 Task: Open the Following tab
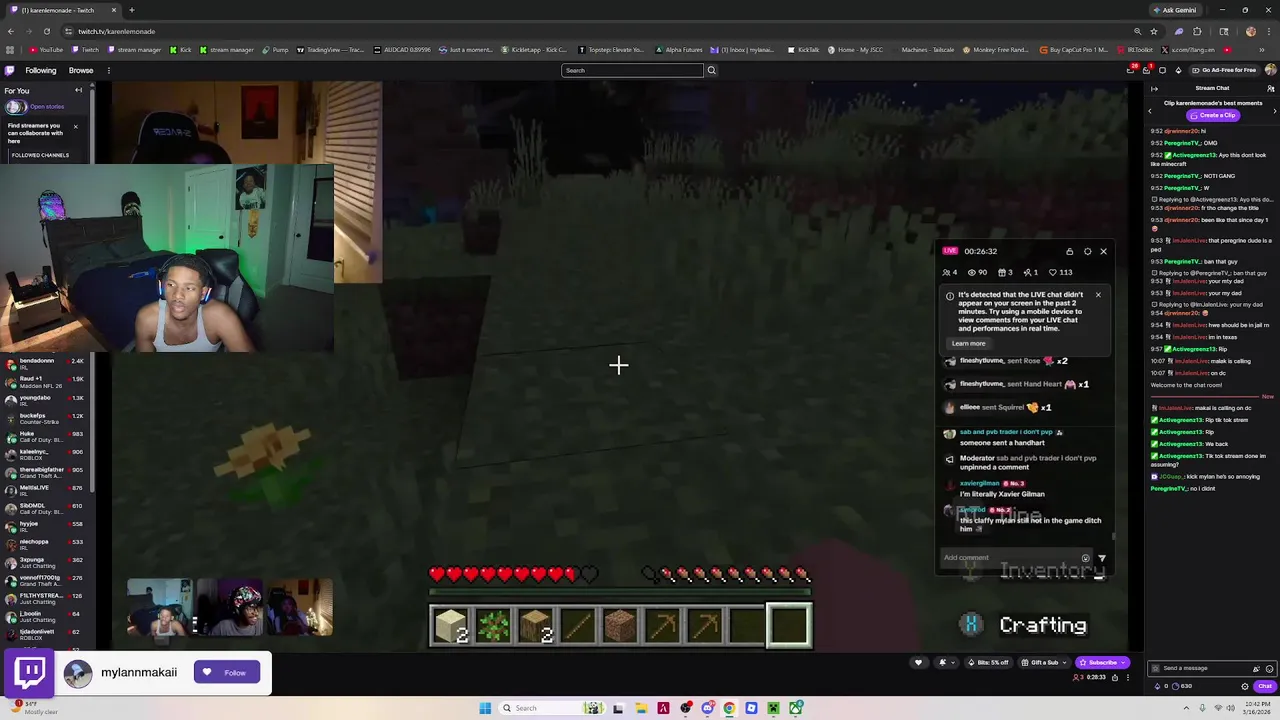40,70
